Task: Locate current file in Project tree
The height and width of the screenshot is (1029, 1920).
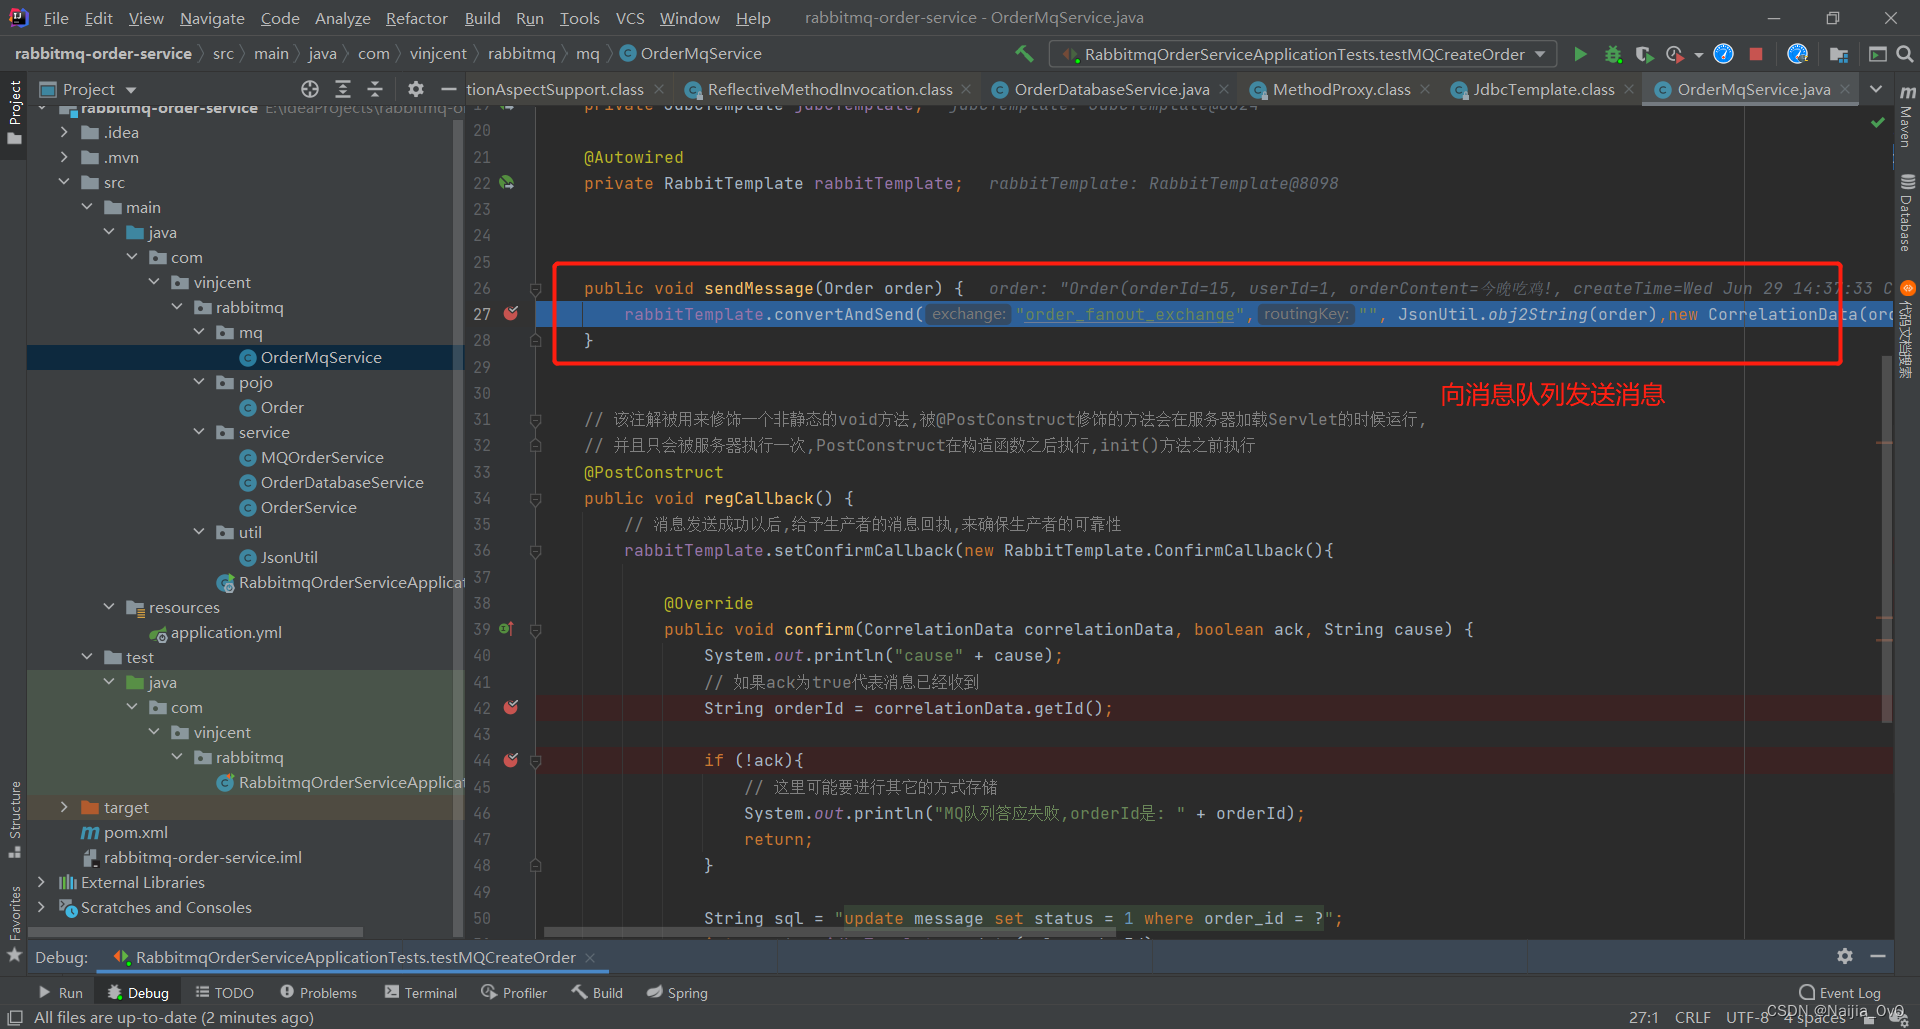Action: coord(310,89)
